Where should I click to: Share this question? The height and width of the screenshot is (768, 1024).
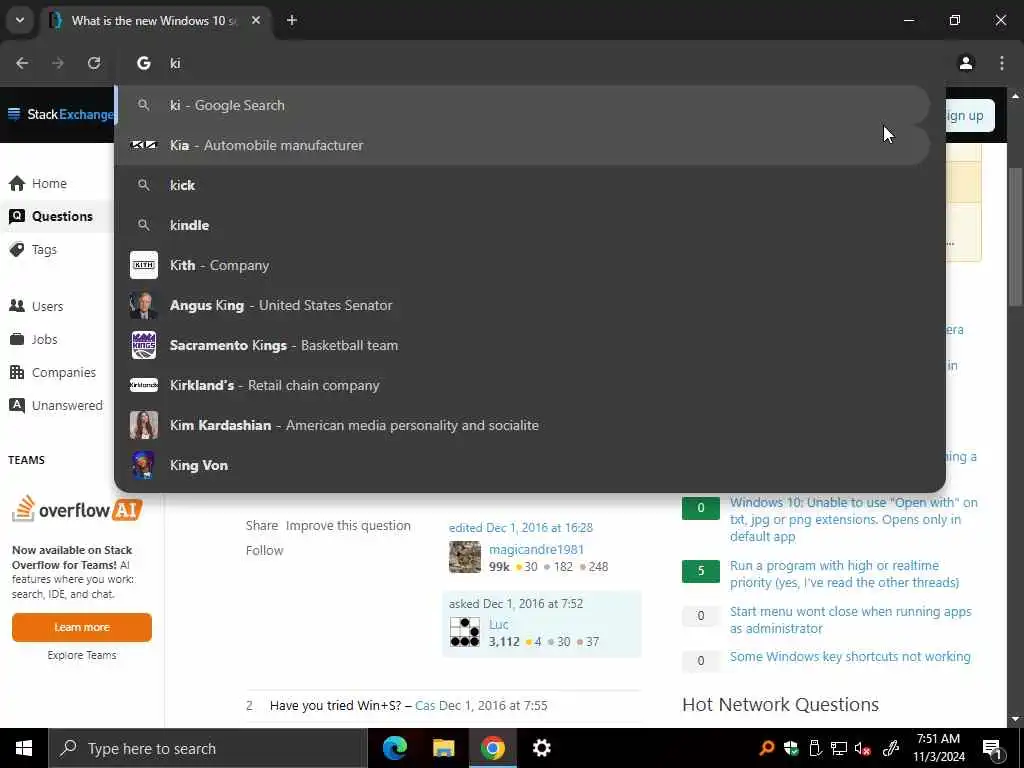tap(262, 526)
